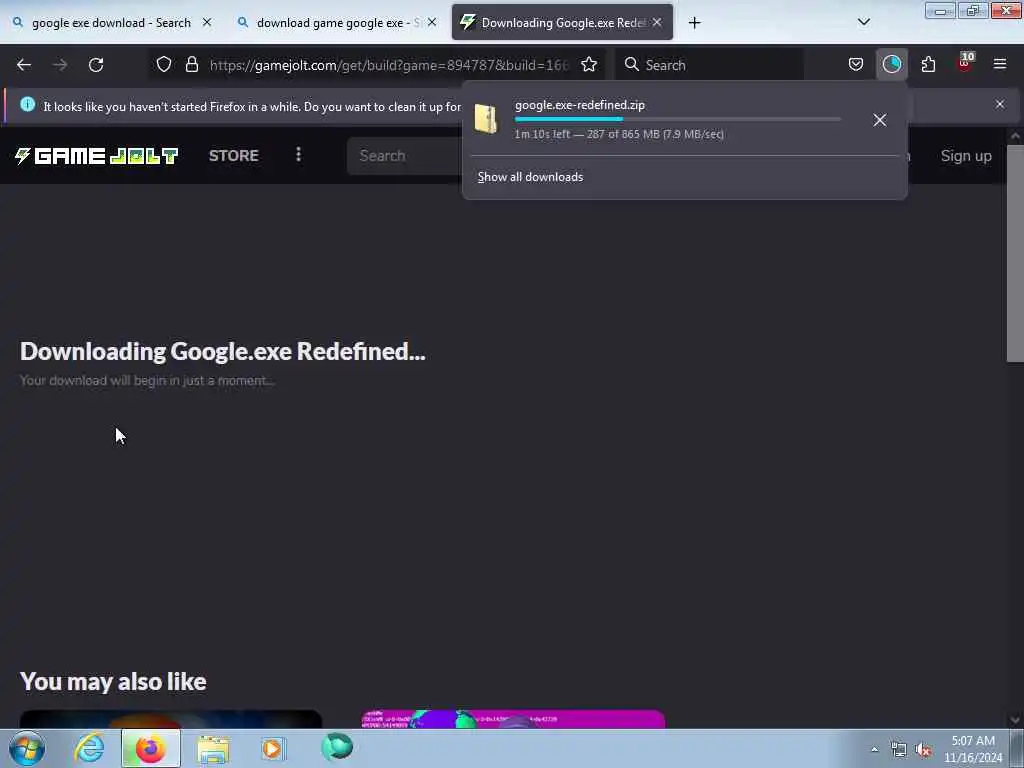Open the Game Jolt logo home link

click(x=97, y=155)
